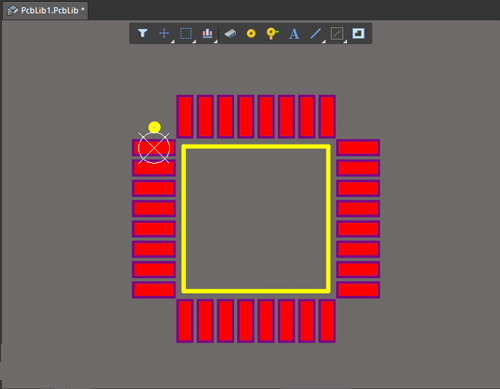500x389 pixels.
Task: Select the top-right horizontal pad on the right side
Action: 358,148
